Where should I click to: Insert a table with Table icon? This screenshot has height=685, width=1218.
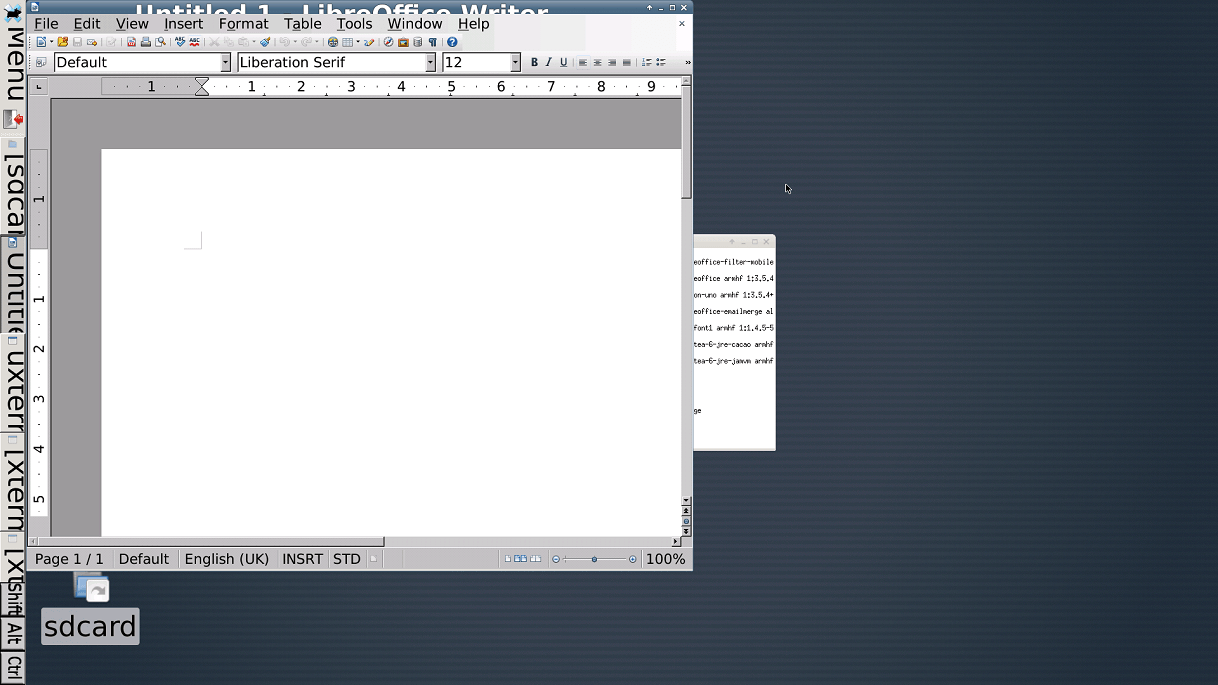tap(347, 42)
